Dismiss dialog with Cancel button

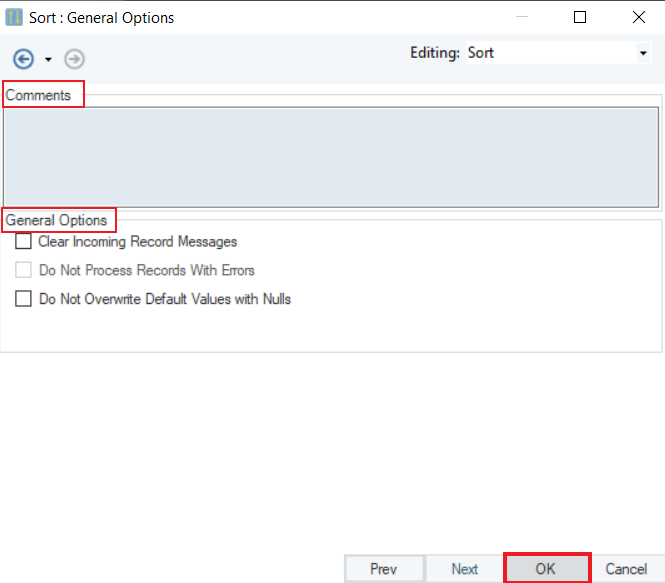point(626,569)
